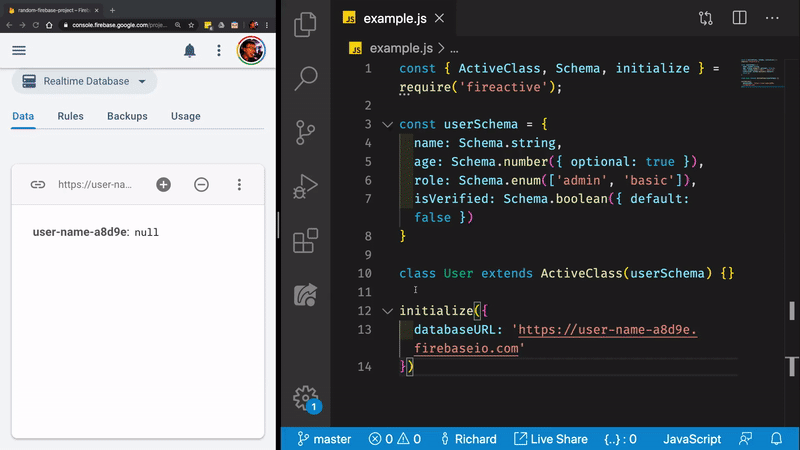
Task: Open the Search view in sidebar
Action: click(x=306, y=78)
